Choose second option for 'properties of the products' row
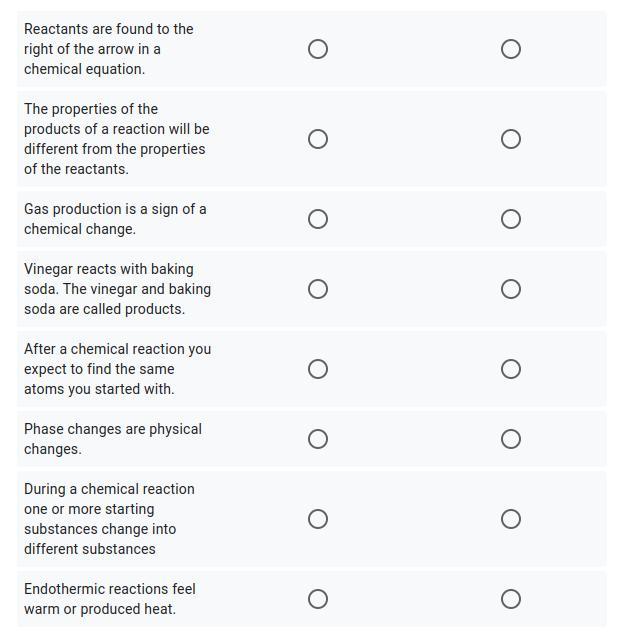The image size is (620, 641). 510,139
